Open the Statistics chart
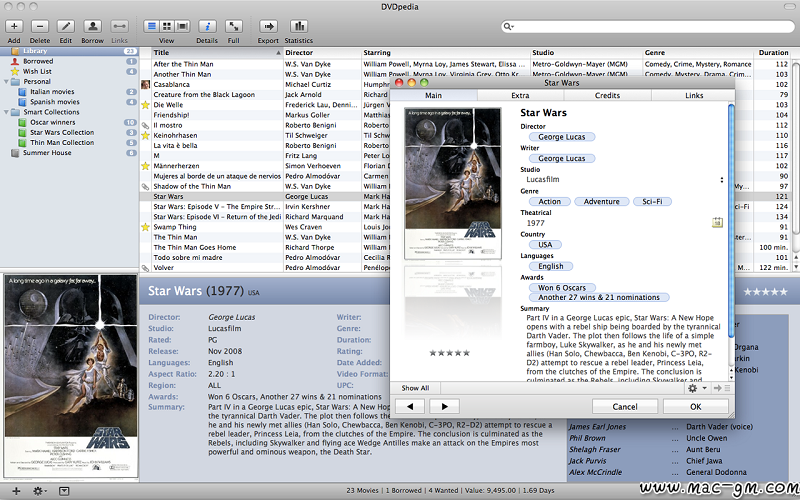800x500 pixels. tap(299, 26)
